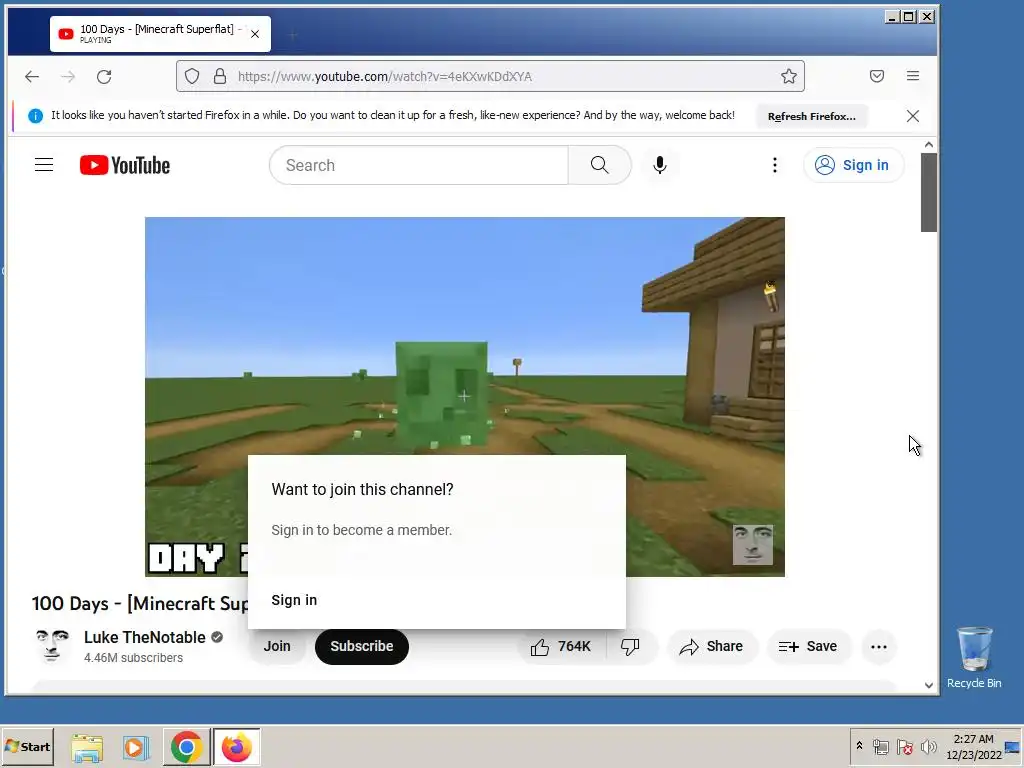The image size is (1024, 768).
Task: Click the Firefox taskbar icon
Action: pyautogui.click(x=236, y=747)
